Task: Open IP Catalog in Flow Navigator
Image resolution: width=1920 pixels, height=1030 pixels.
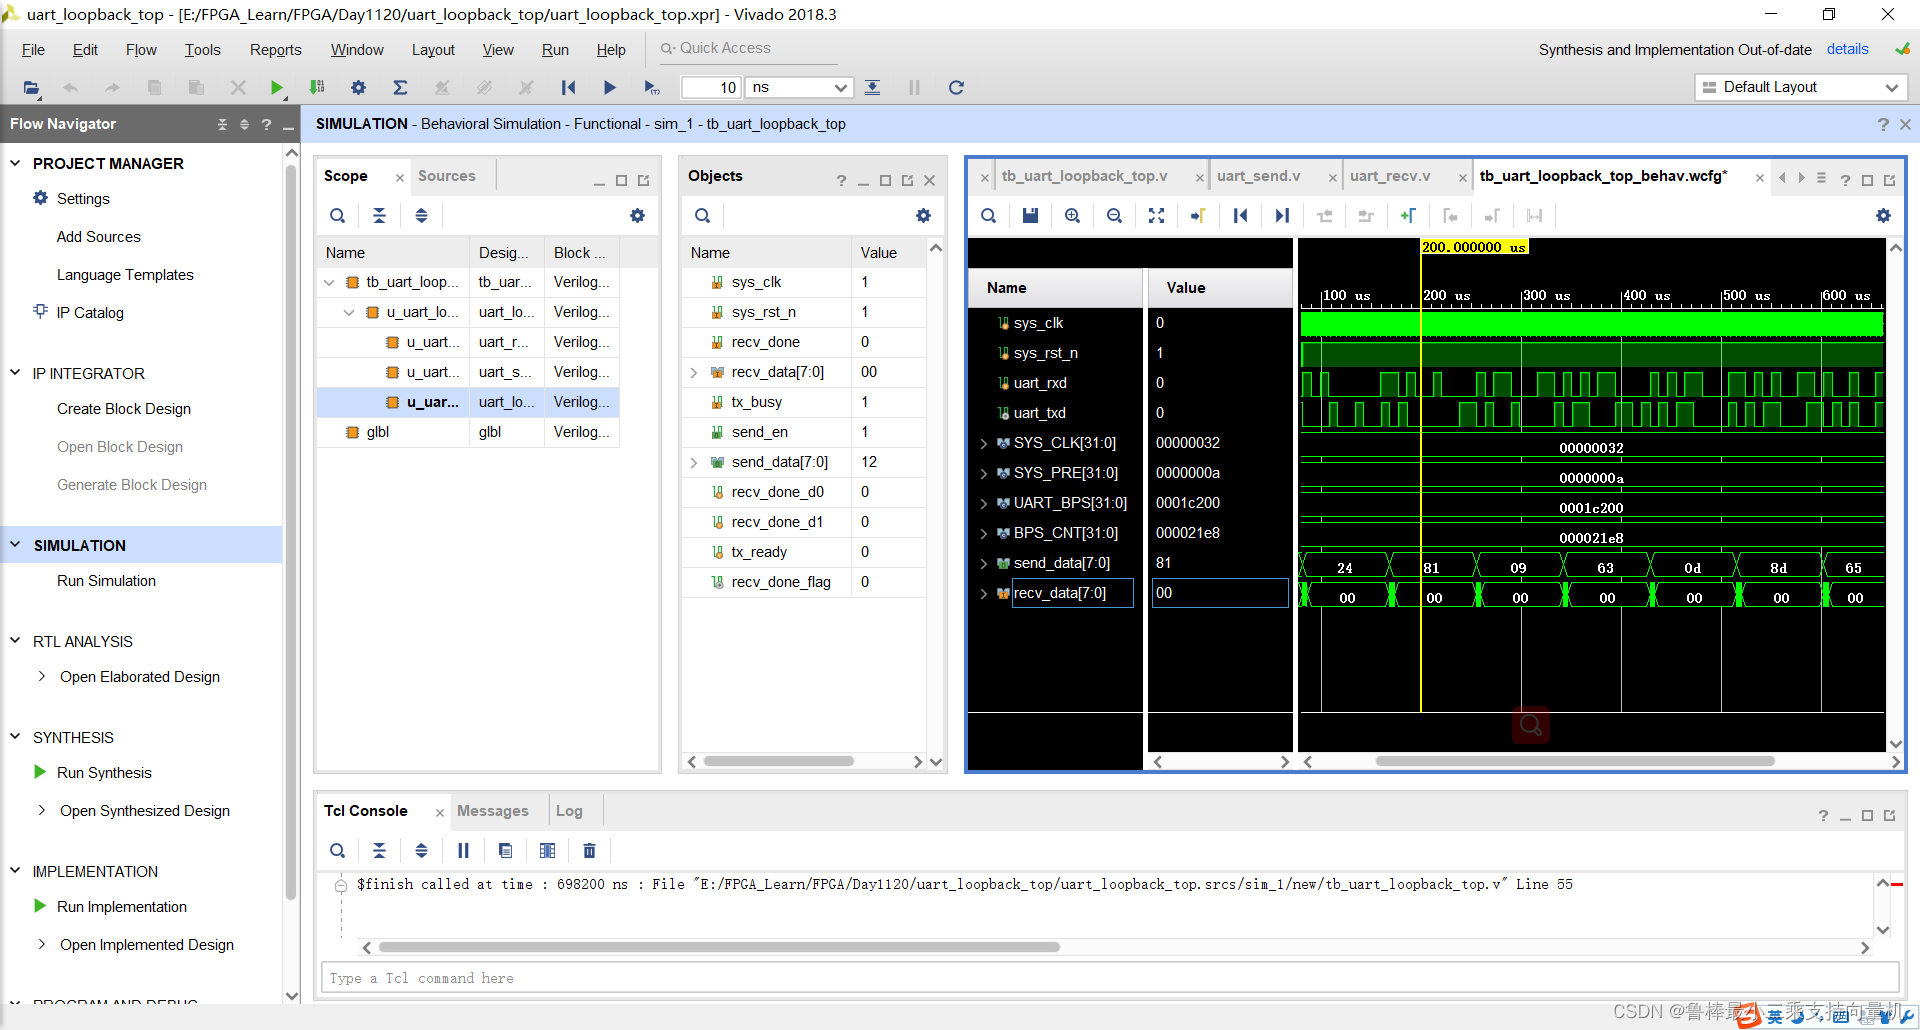Action: tap(90, 313)
